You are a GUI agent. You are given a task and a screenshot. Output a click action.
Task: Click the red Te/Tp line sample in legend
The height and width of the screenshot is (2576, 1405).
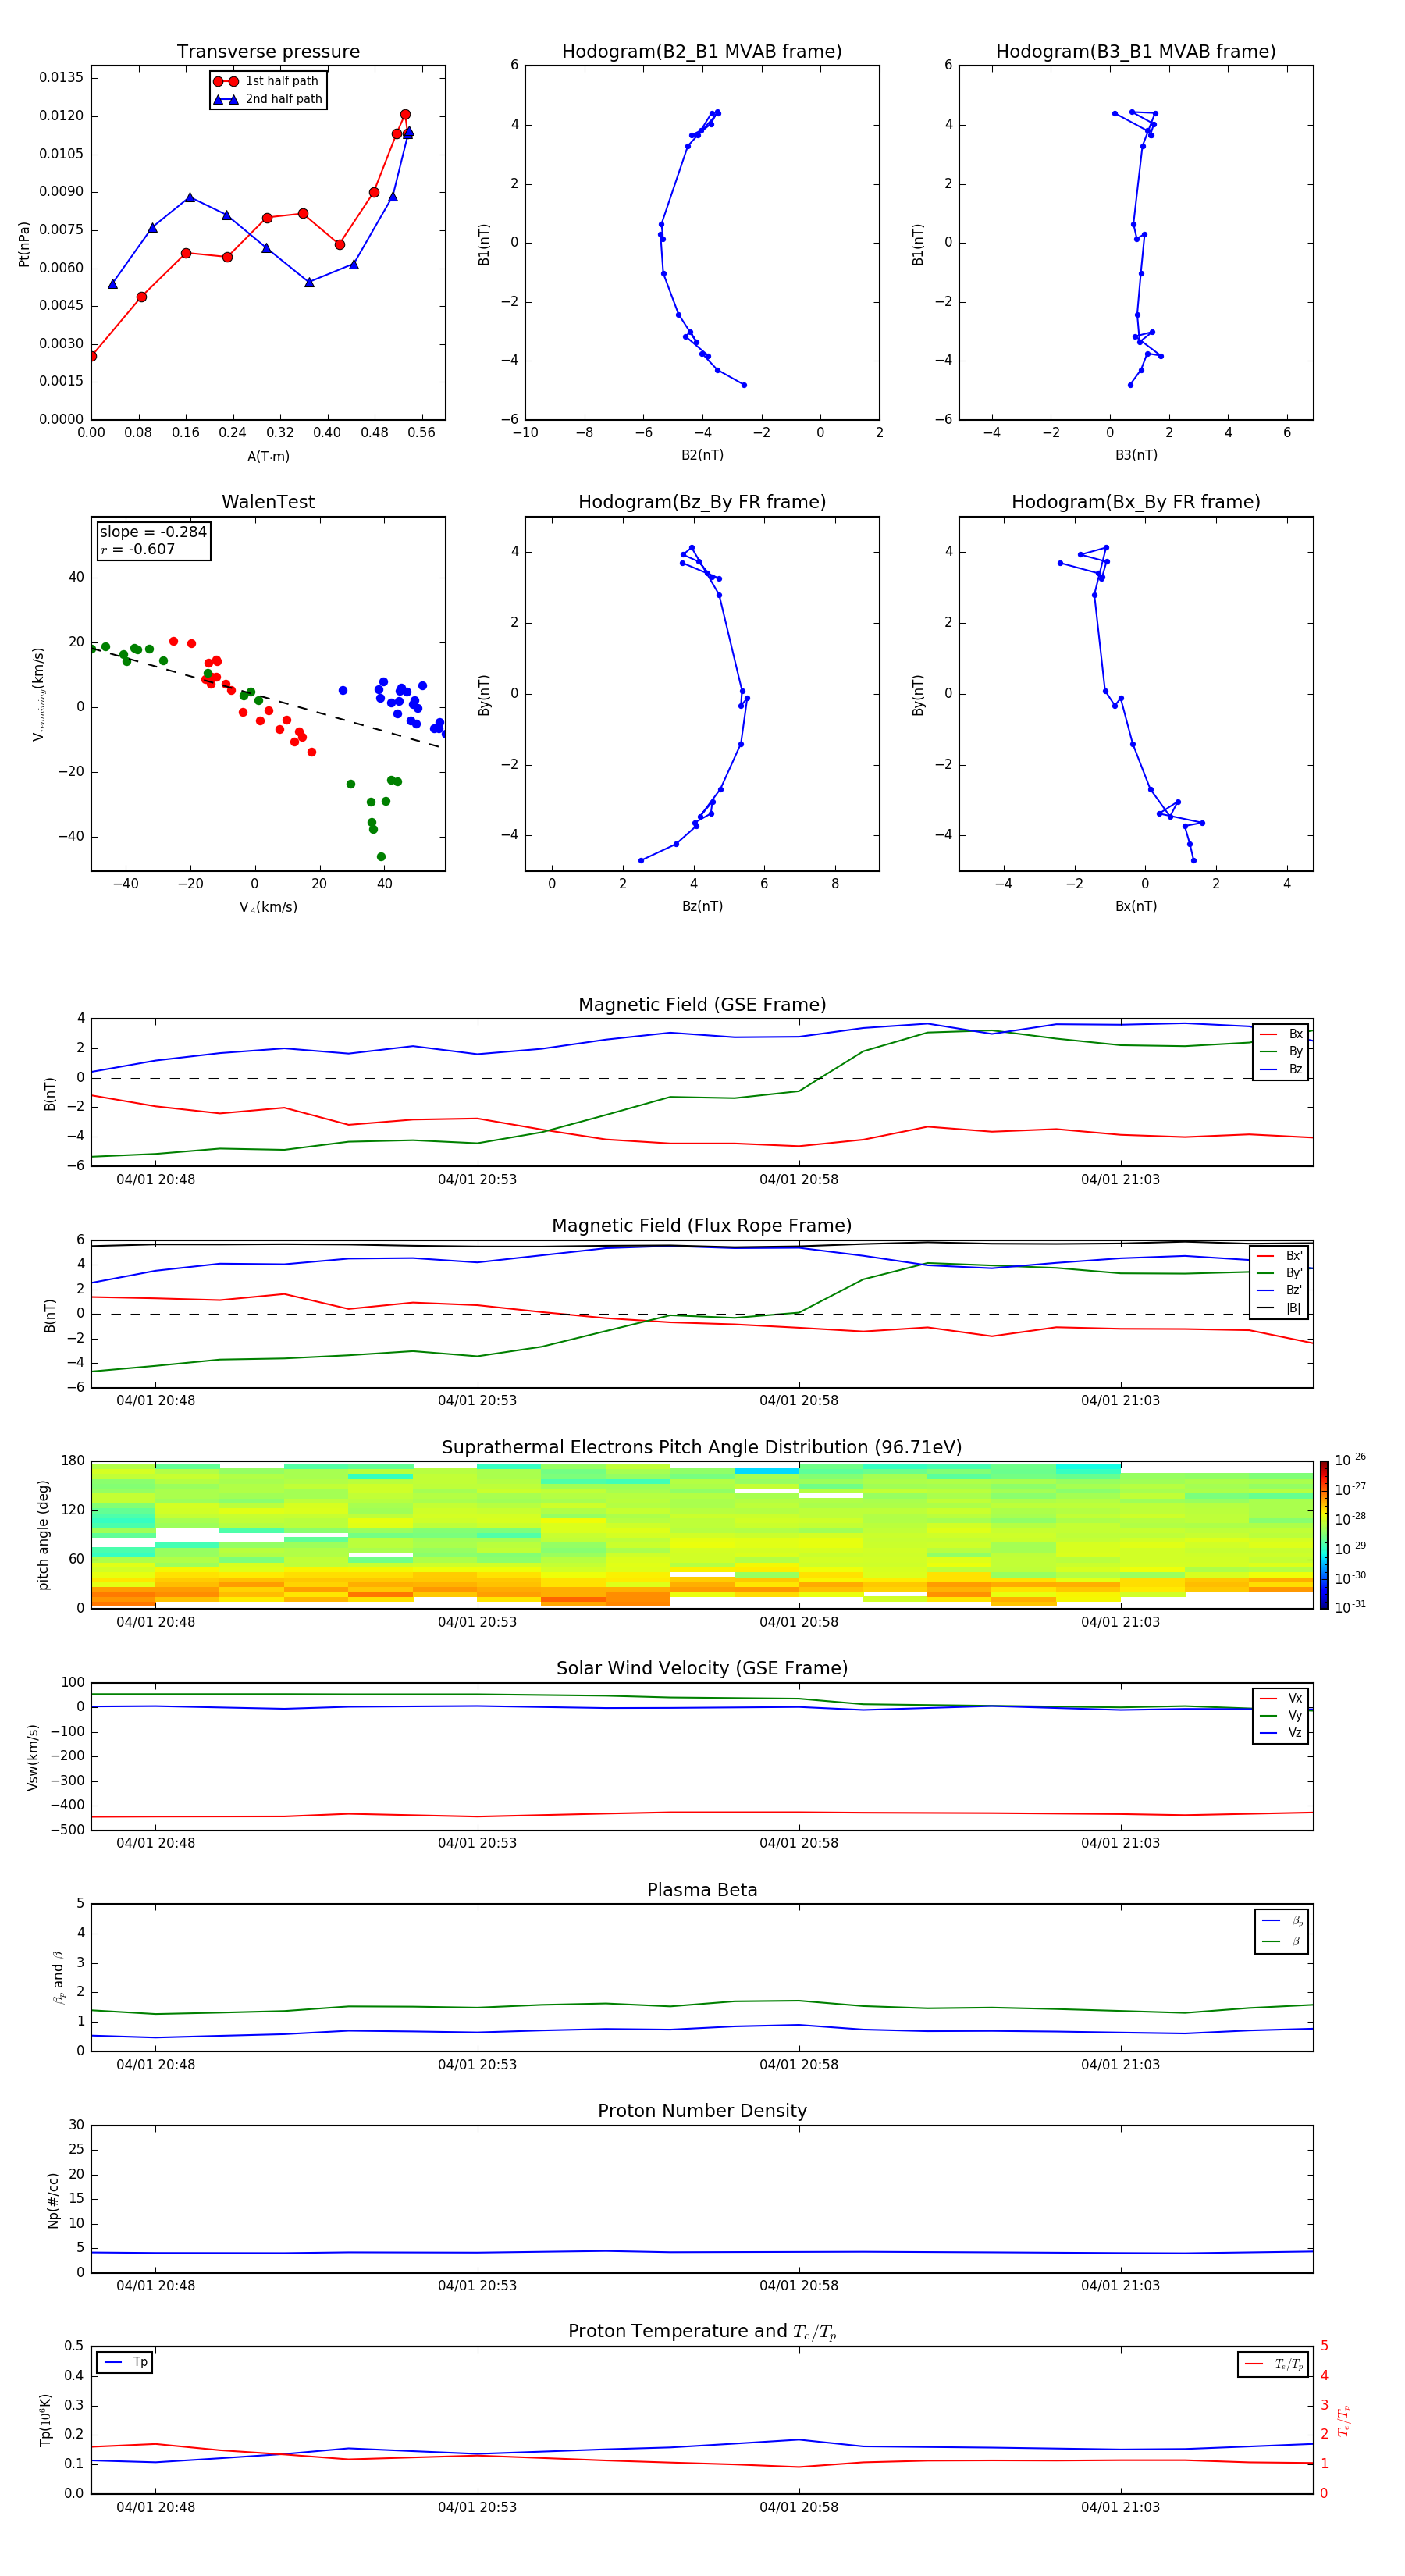point(1254,2364)
